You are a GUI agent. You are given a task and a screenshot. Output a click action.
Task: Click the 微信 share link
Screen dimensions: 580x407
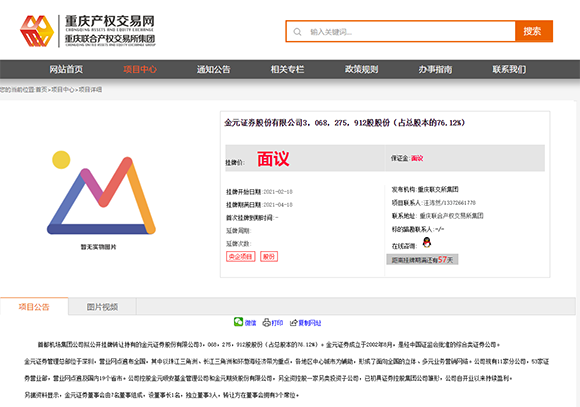(250, 323)
